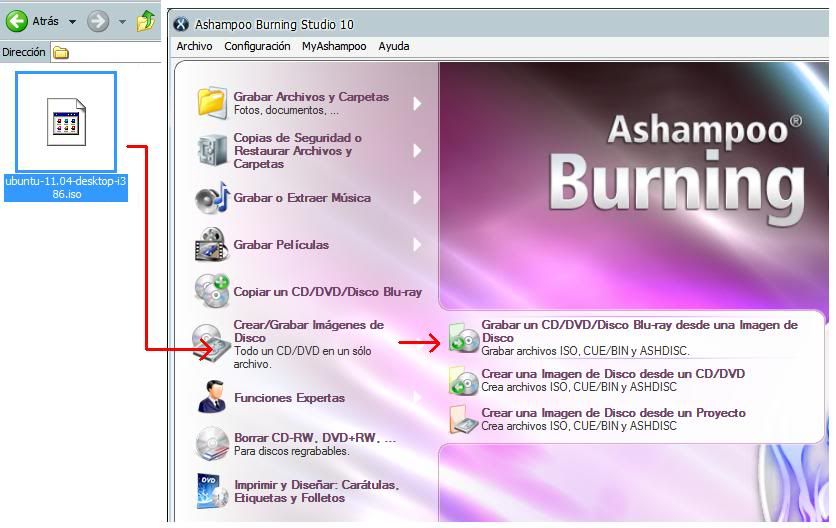Click 'Fotos, documentos, ...' subtitle
836x528 pixels.
click(x=286, y=110)
